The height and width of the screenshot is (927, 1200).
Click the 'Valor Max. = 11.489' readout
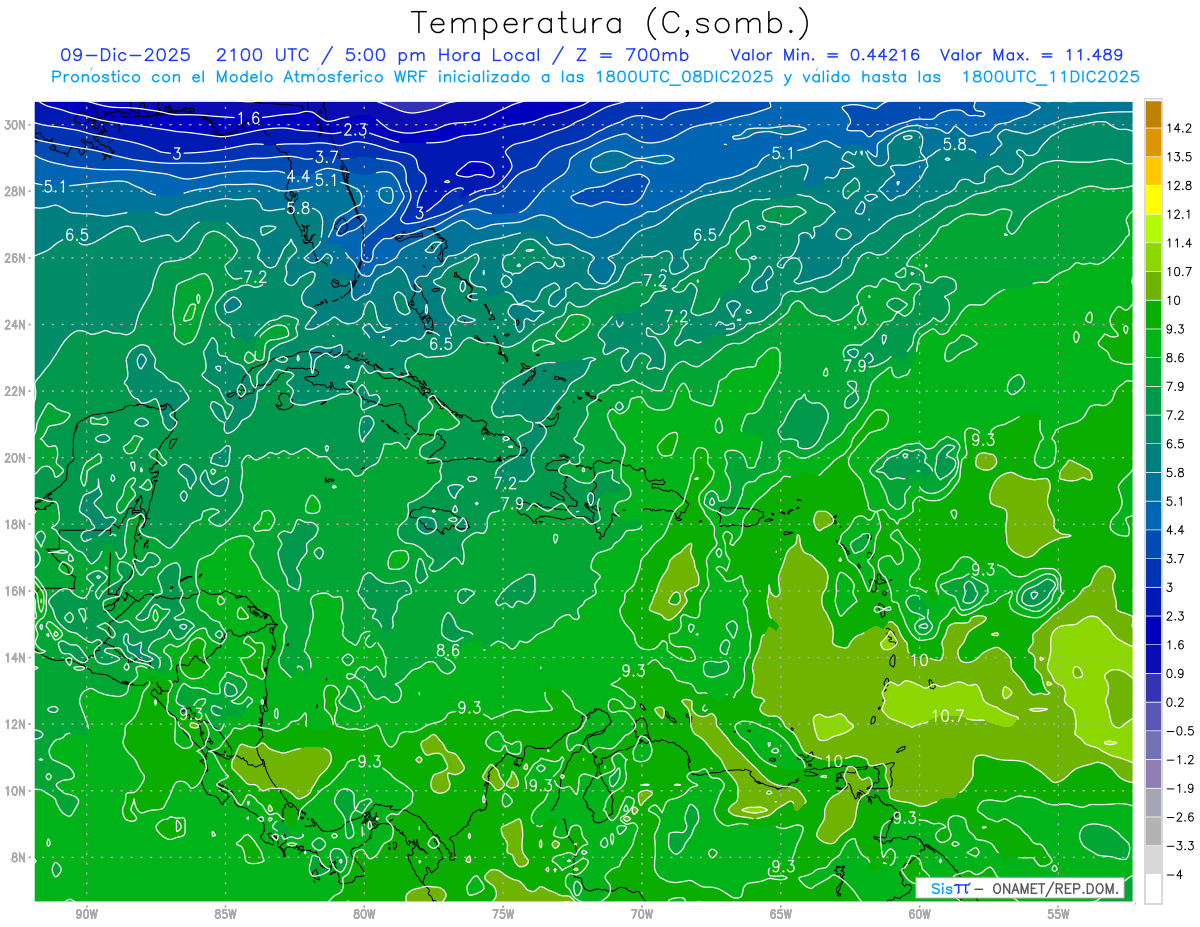pos(1032,55)
